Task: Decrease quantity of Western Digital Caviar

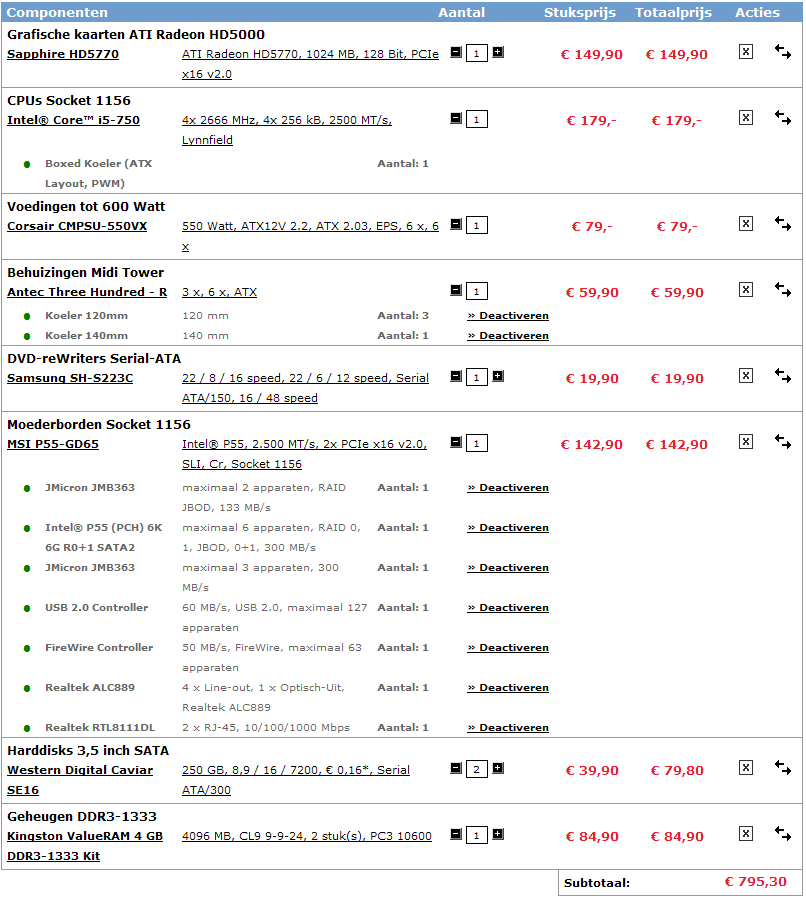Action: 456,769
